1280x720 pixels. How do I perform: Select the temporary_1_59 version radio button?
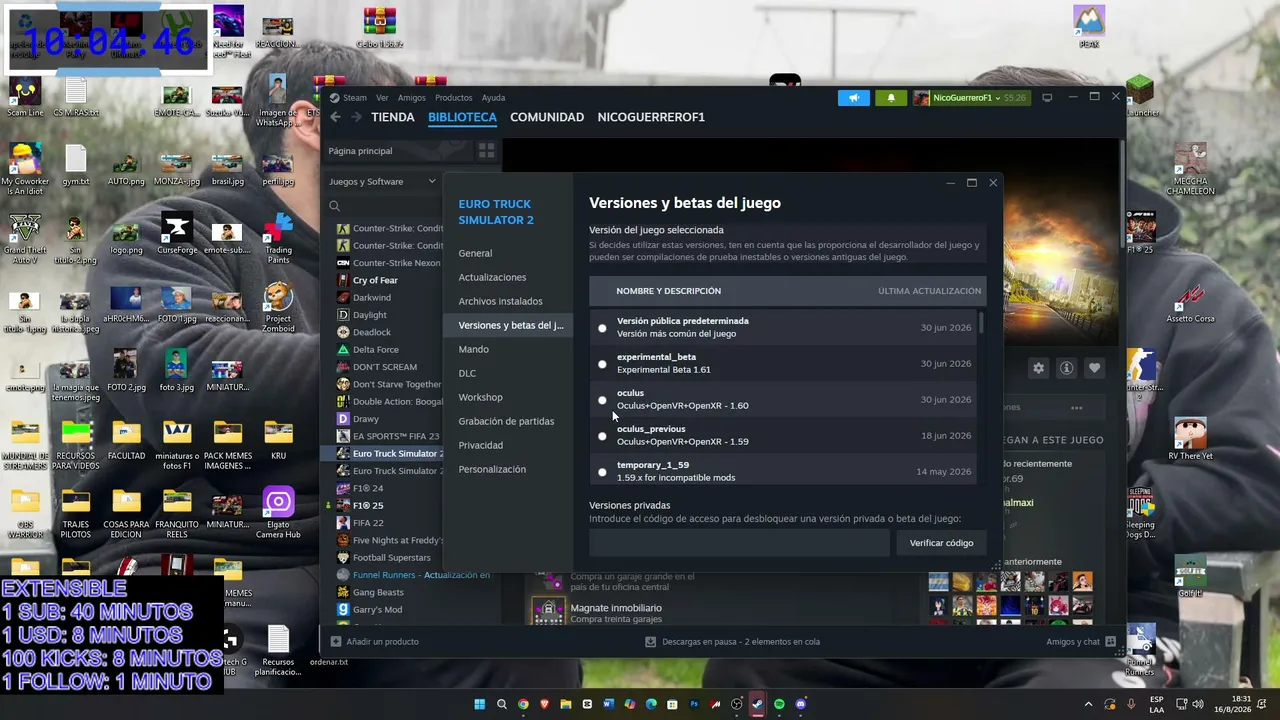point(602,472)
